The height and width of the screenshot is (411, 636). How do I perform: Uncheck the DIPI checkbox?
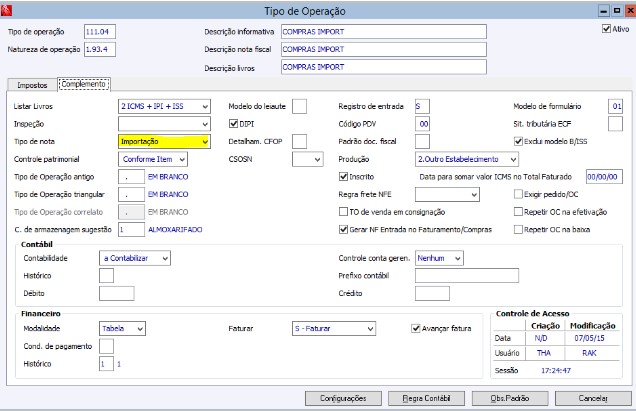[x=232, y=123]
